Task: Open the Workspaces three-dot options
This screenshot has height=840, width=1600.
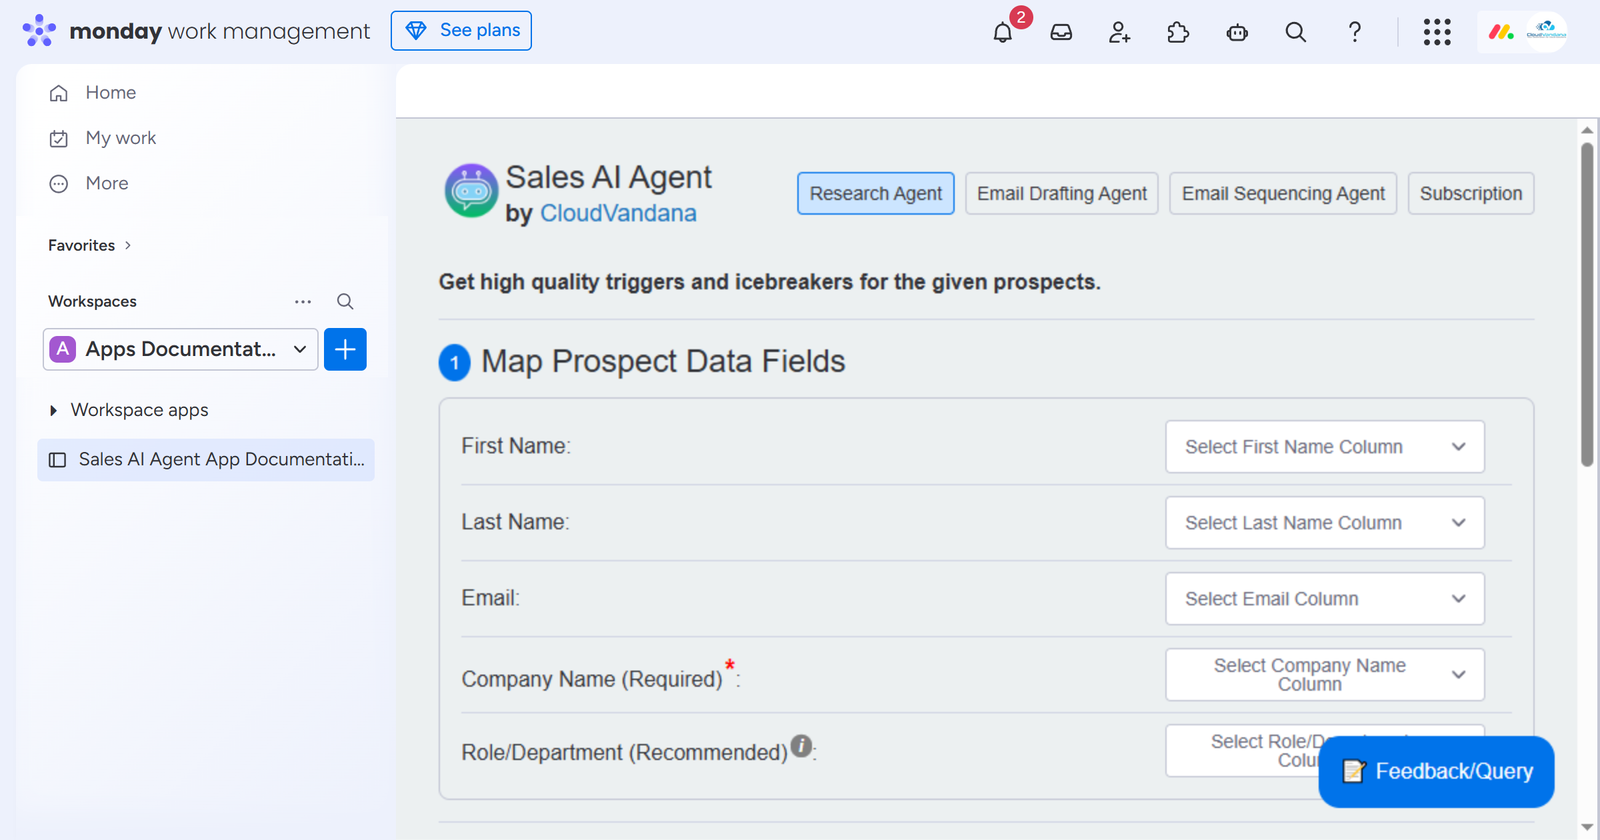Action: pos(303,301)
